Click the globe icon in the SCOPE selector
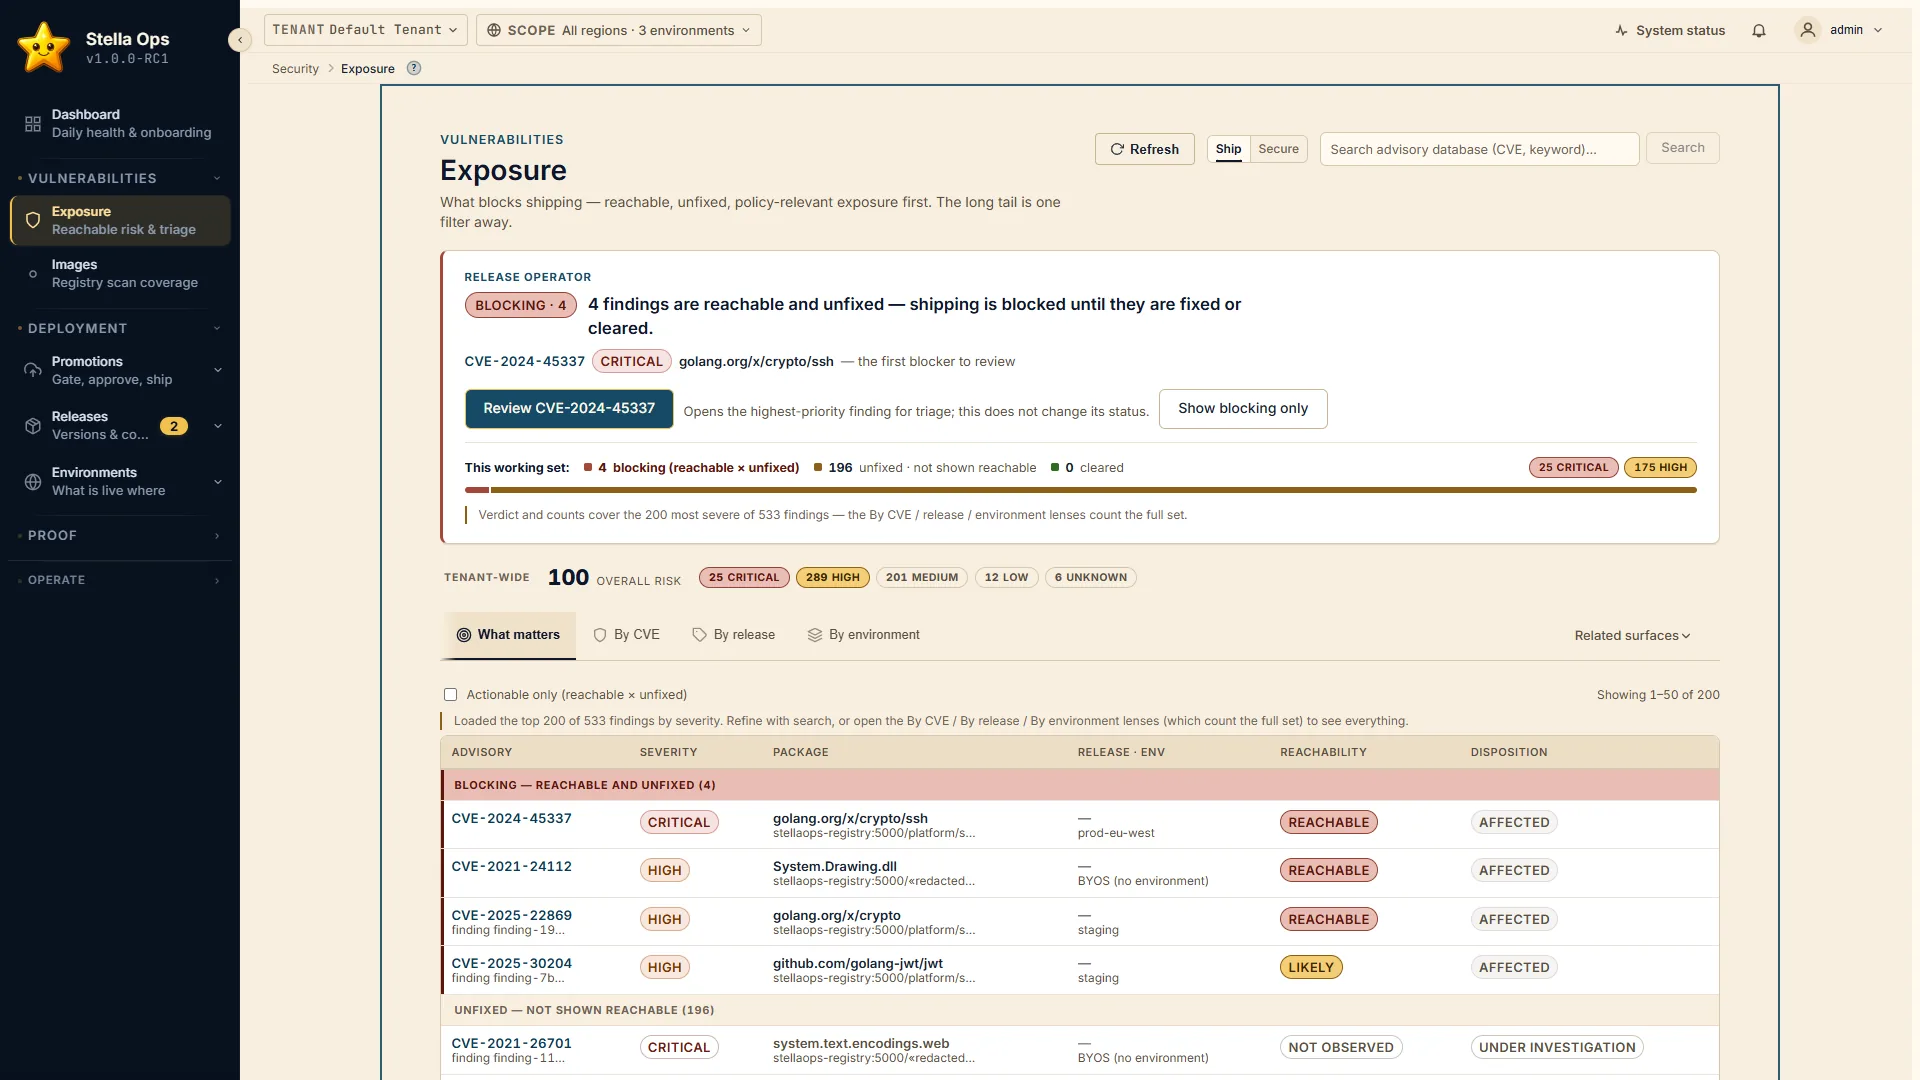The height and width of the screenshot is (1080, 1920). coord(494,30)
